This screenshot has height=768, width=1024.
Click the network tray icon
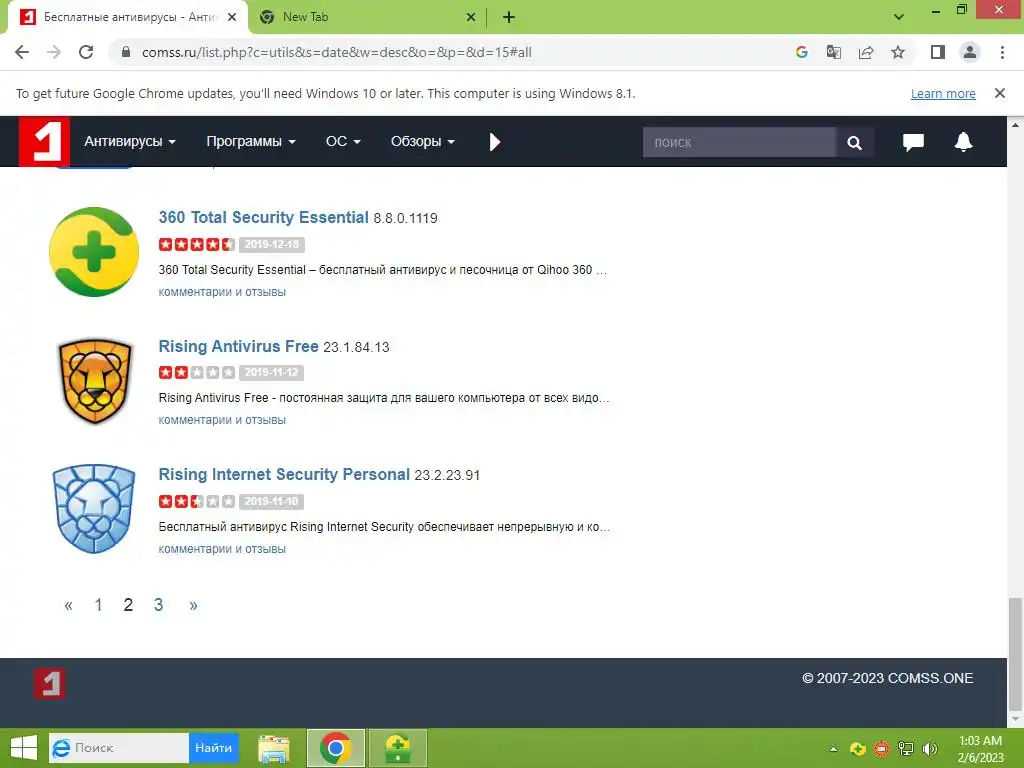click(x=906, y=749)
